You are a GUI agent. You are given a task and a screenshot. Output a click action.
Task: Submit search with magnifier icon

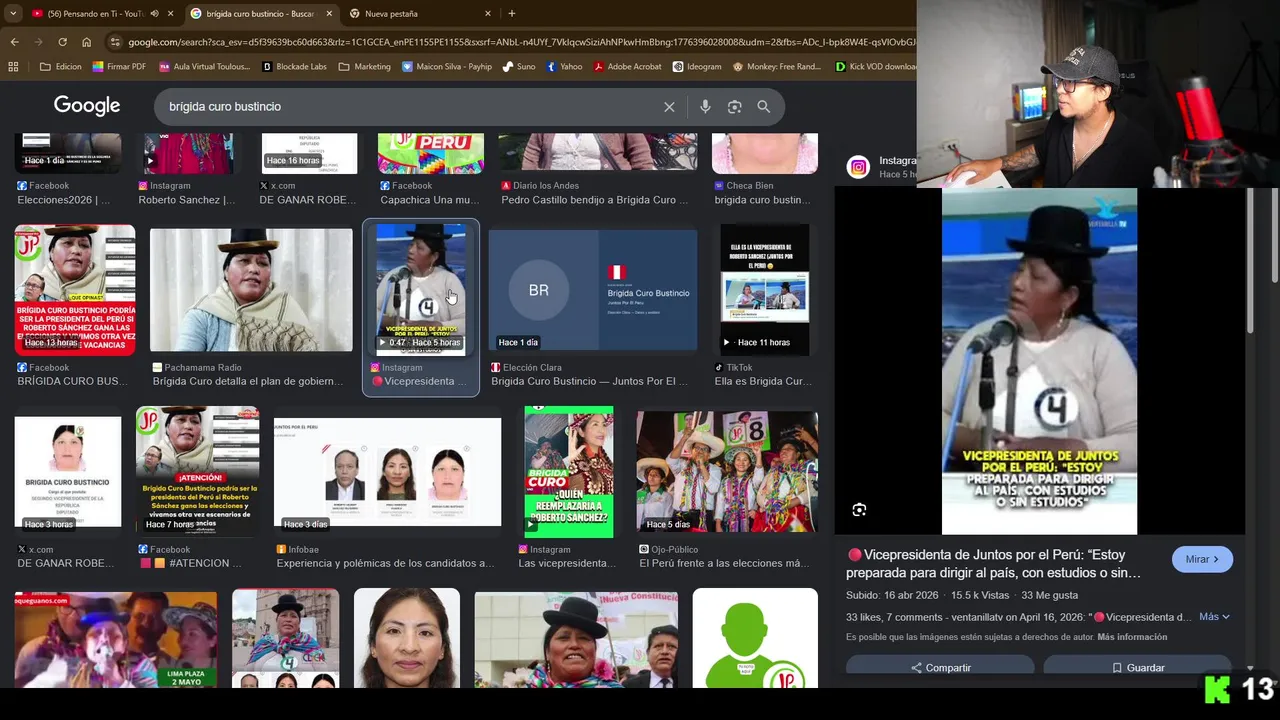pyautogui.click(x=763, y=107)
